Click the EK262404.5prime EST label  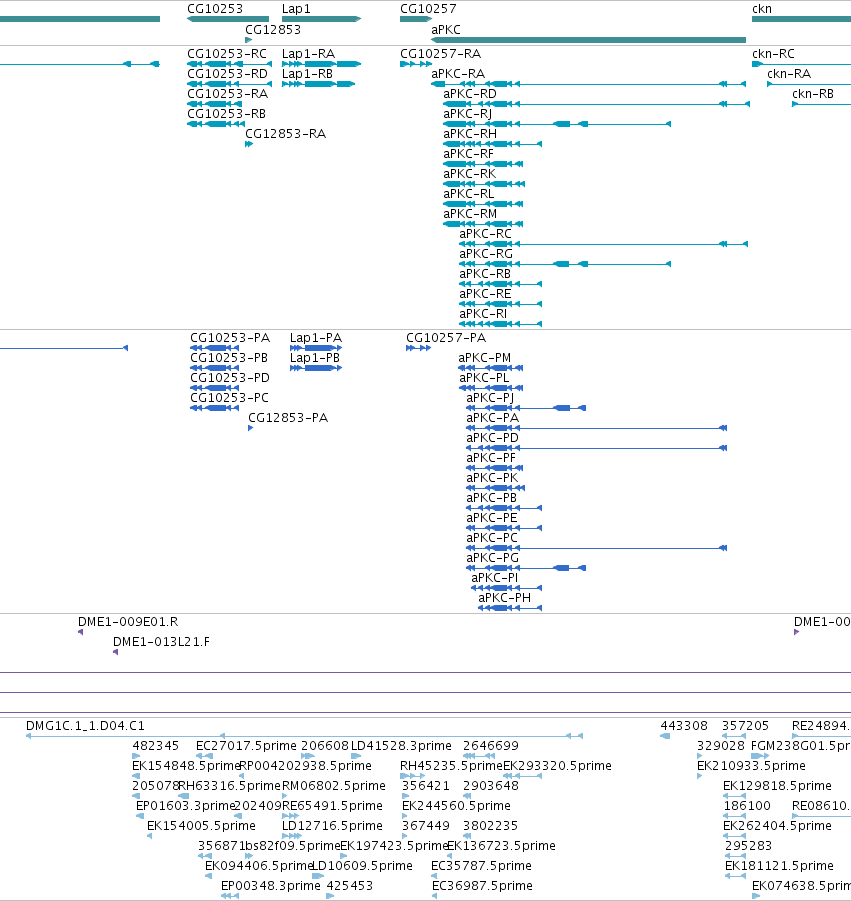click(x=777, y=826)
